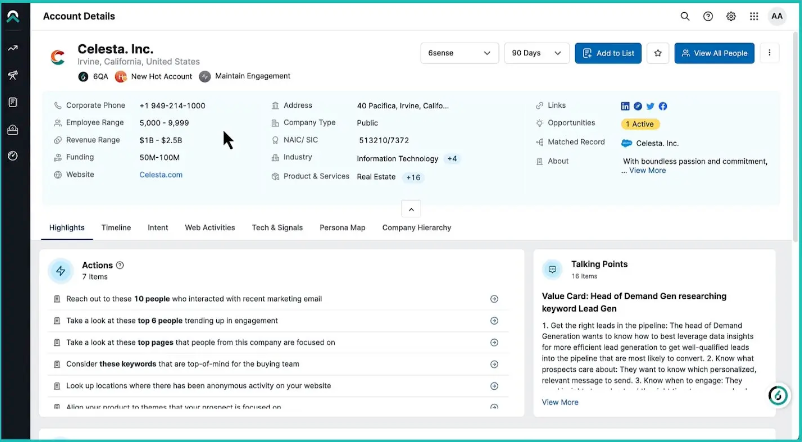The height and width of the screenshot is (442, 802).
Task: Click the 1 Active opportunities badge
Action: (640, 124)
